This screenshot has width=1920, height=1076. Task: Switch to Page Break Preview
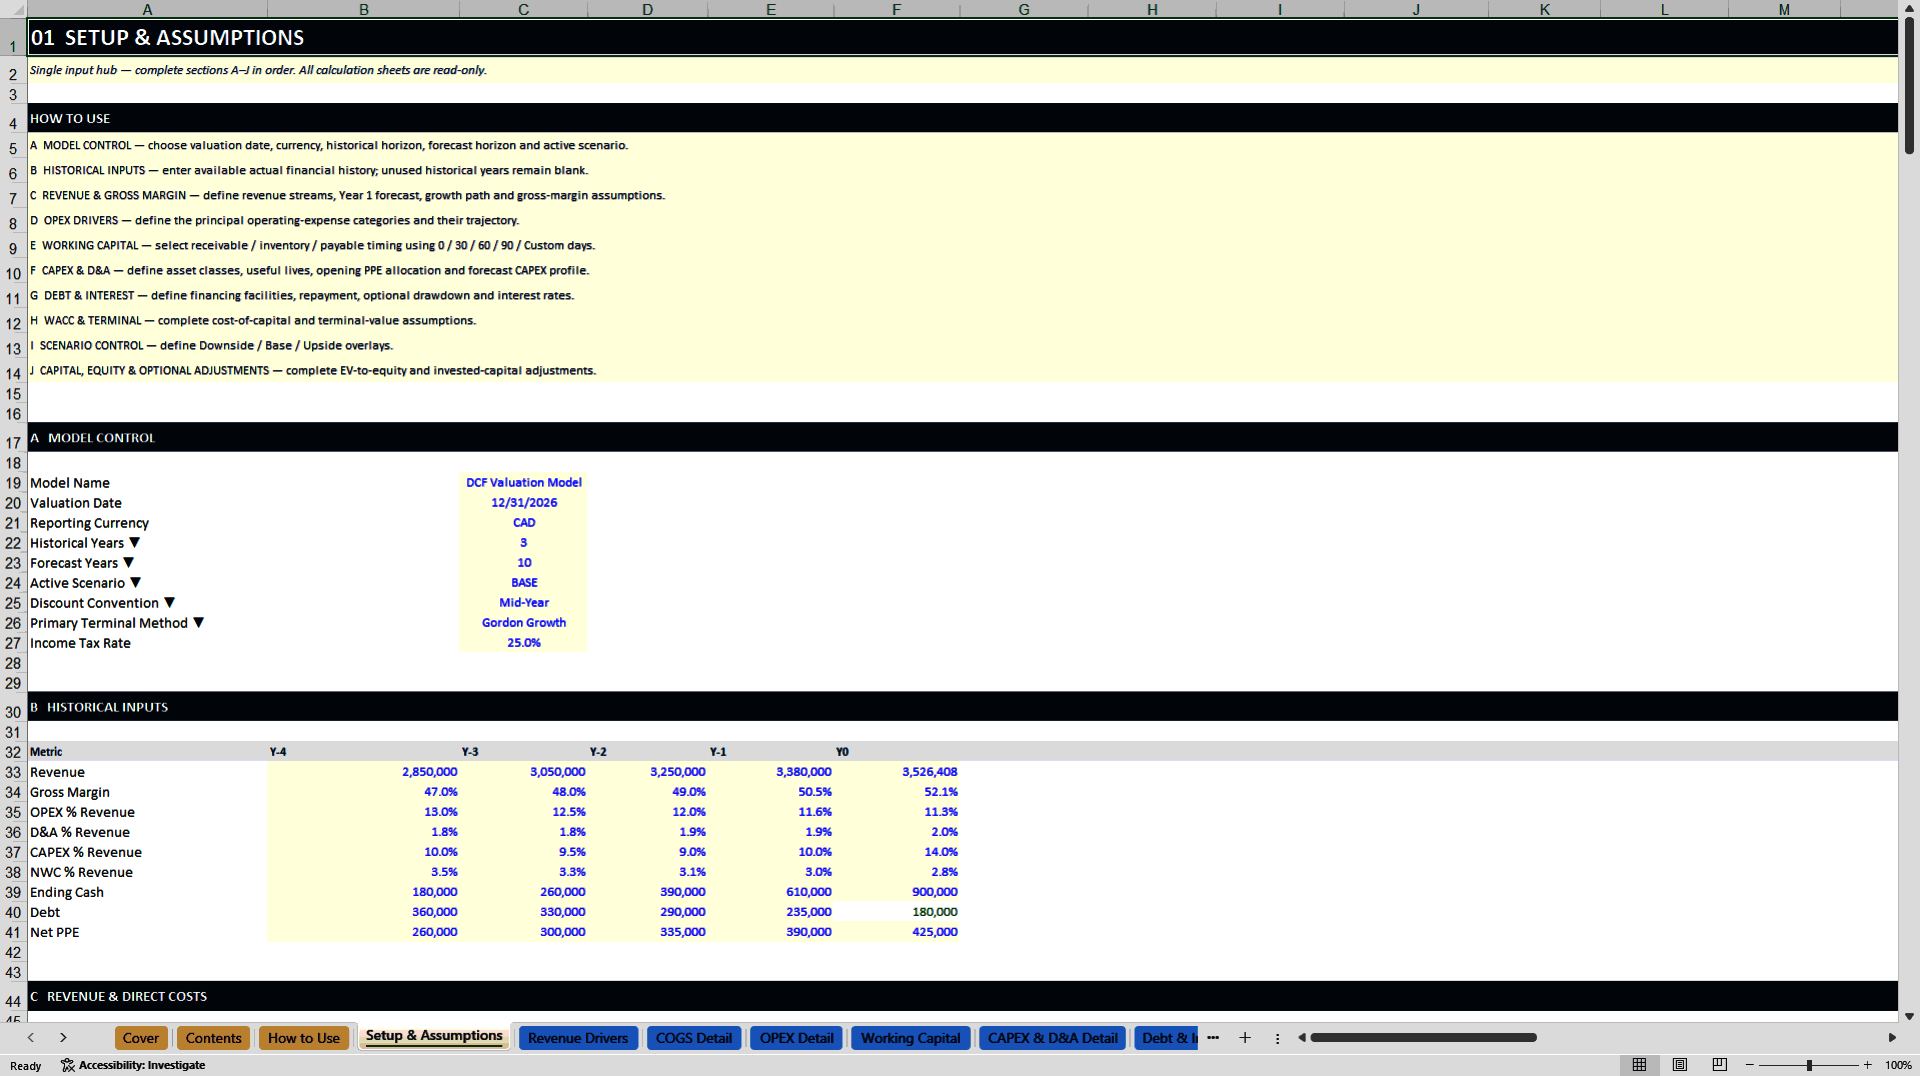point(1719,1065)
